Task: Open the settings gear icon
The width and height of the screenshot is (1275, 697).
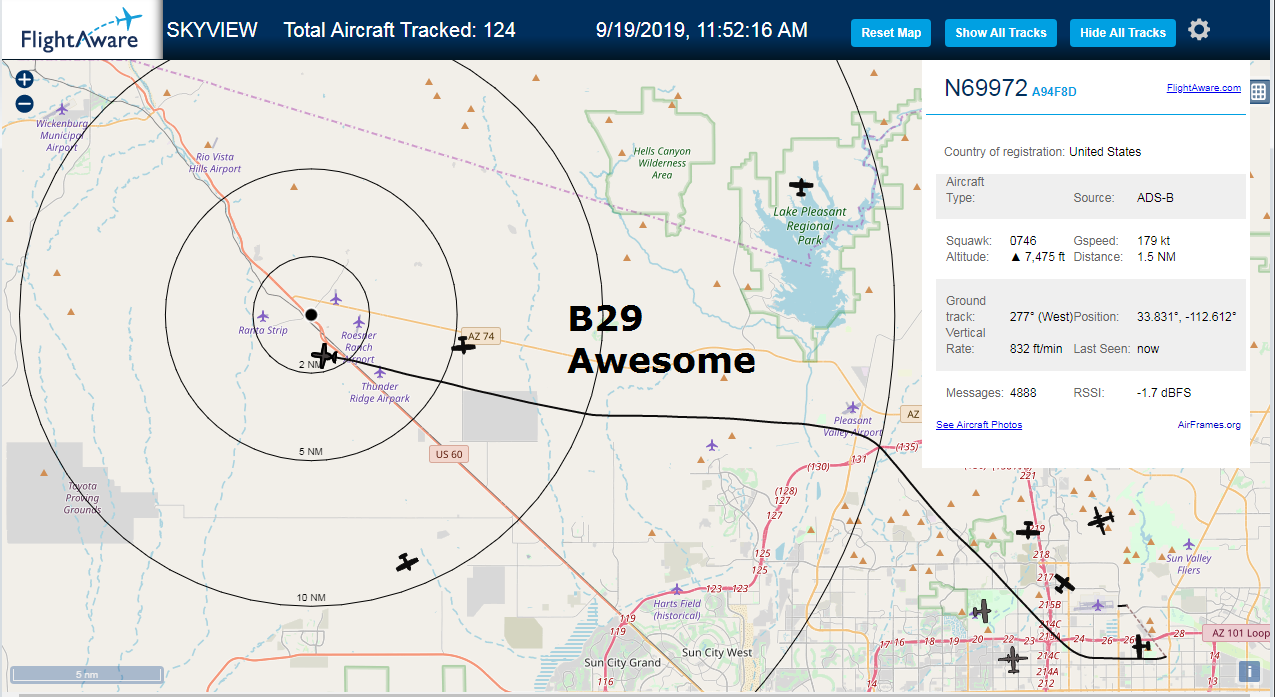Action: (1199, 30)
